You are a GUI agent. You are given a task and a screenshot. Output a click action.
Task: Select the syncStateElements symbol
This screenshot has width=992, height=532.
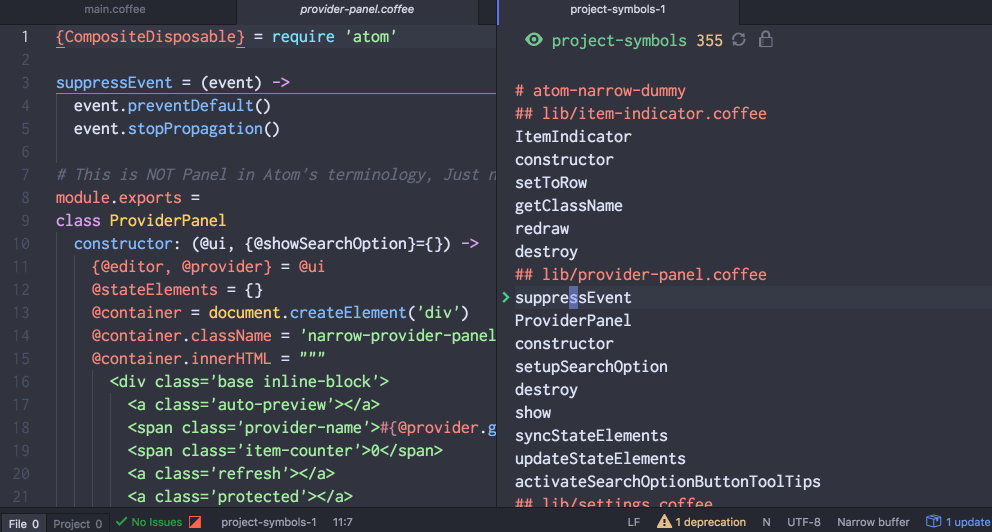coord(591,436)
